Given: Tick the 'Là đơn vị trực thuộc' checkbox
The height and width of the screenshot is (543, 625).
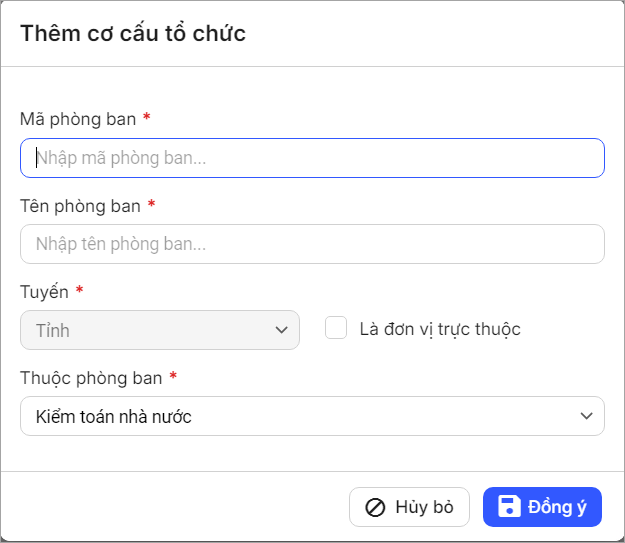Looking at the screenshot, I should 336,328.
